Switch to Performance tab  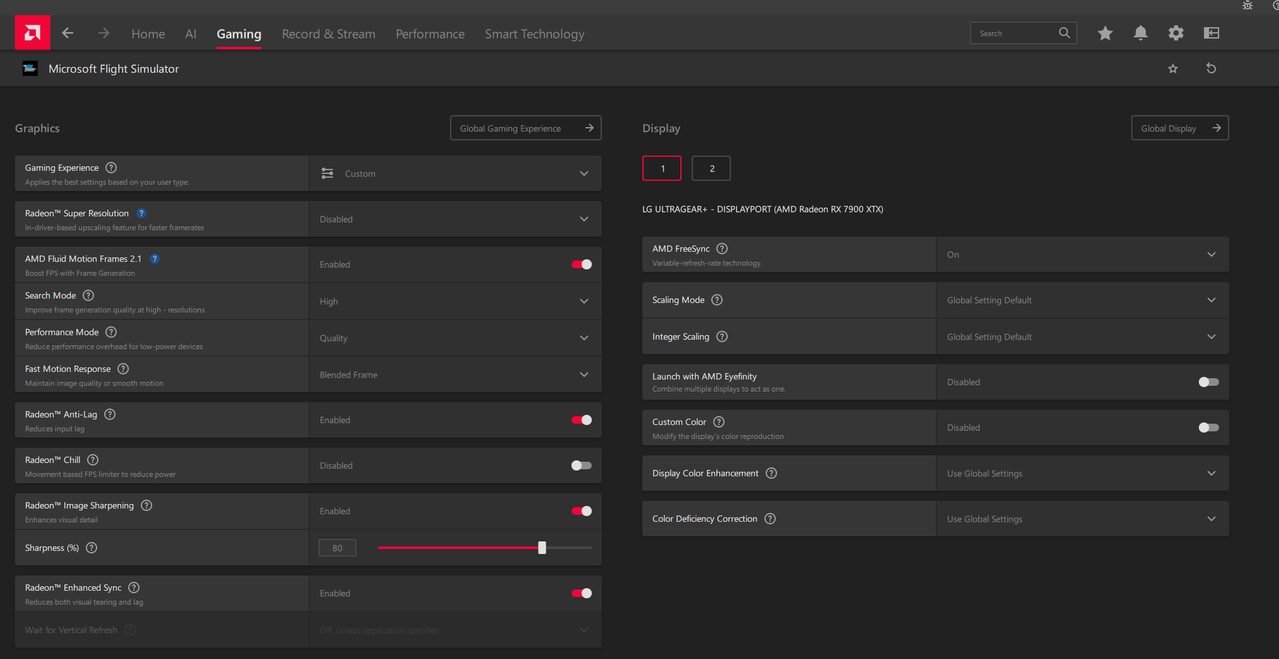[430, 33]
